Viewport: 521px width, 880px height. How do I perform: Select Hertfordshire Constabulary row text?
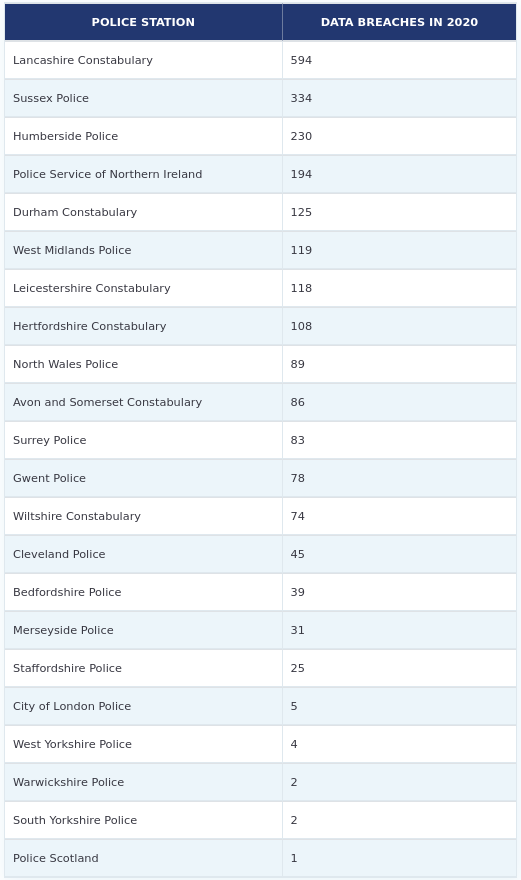pyautogui.click(x=90, y=326)
